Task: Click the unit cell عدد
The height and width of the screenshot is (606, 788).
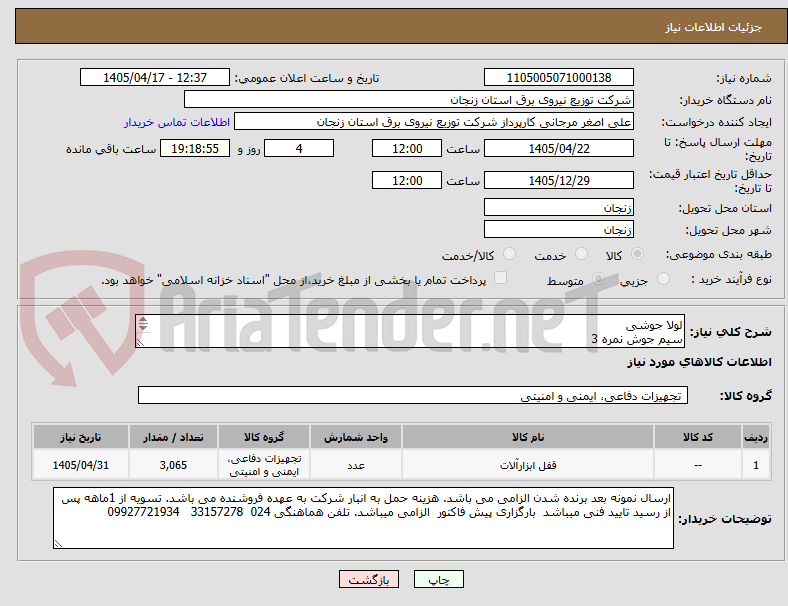Action: point(356,465)
